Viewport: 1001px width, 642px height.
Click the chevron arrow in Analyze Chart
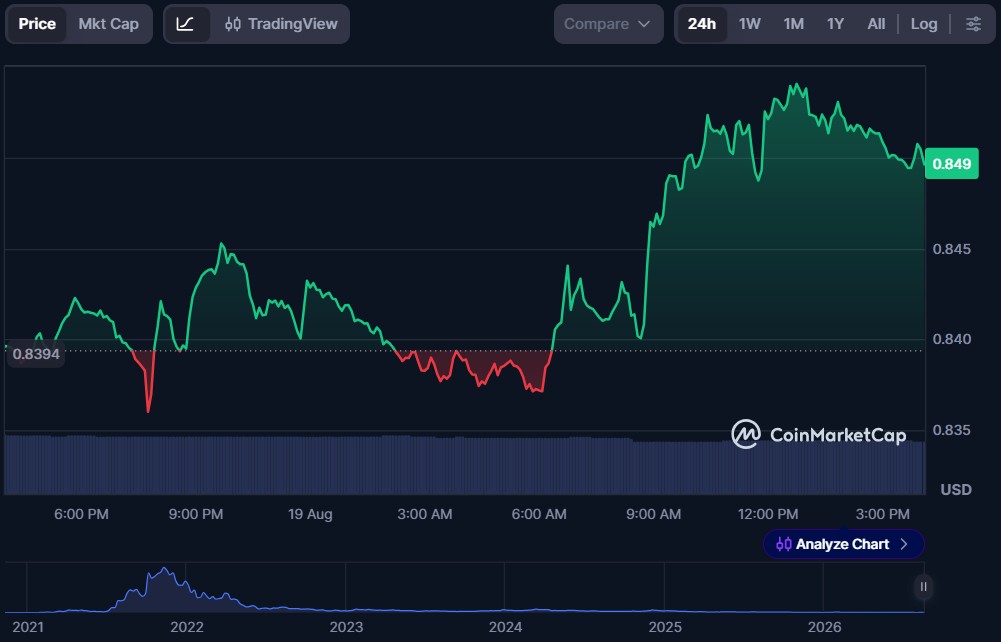[903, 544]
